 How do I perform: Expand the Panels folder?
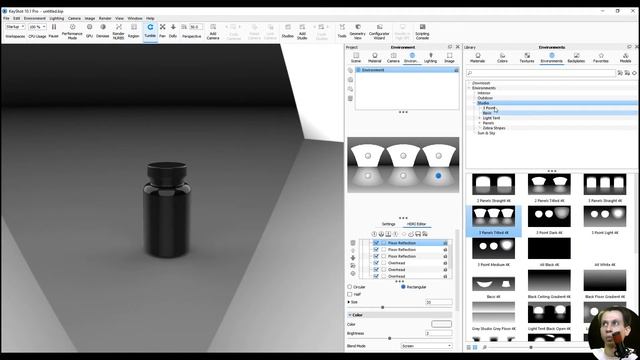point(480,123)
